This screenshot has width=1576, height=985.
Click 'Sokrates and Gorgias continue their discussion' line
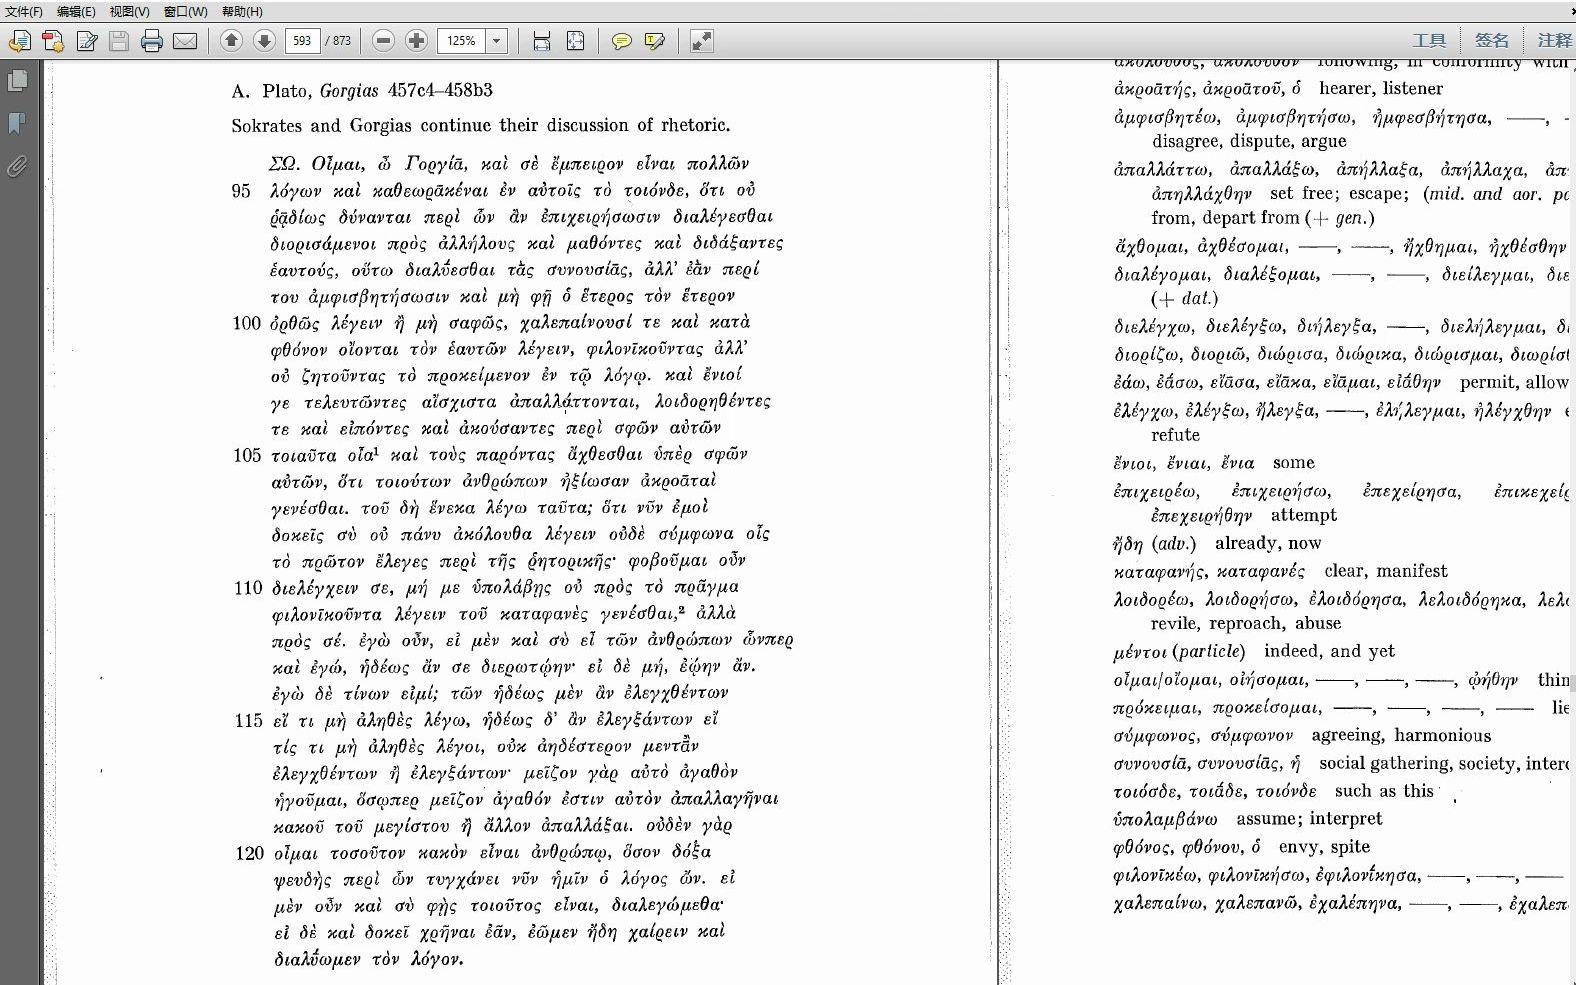[480, 126]
